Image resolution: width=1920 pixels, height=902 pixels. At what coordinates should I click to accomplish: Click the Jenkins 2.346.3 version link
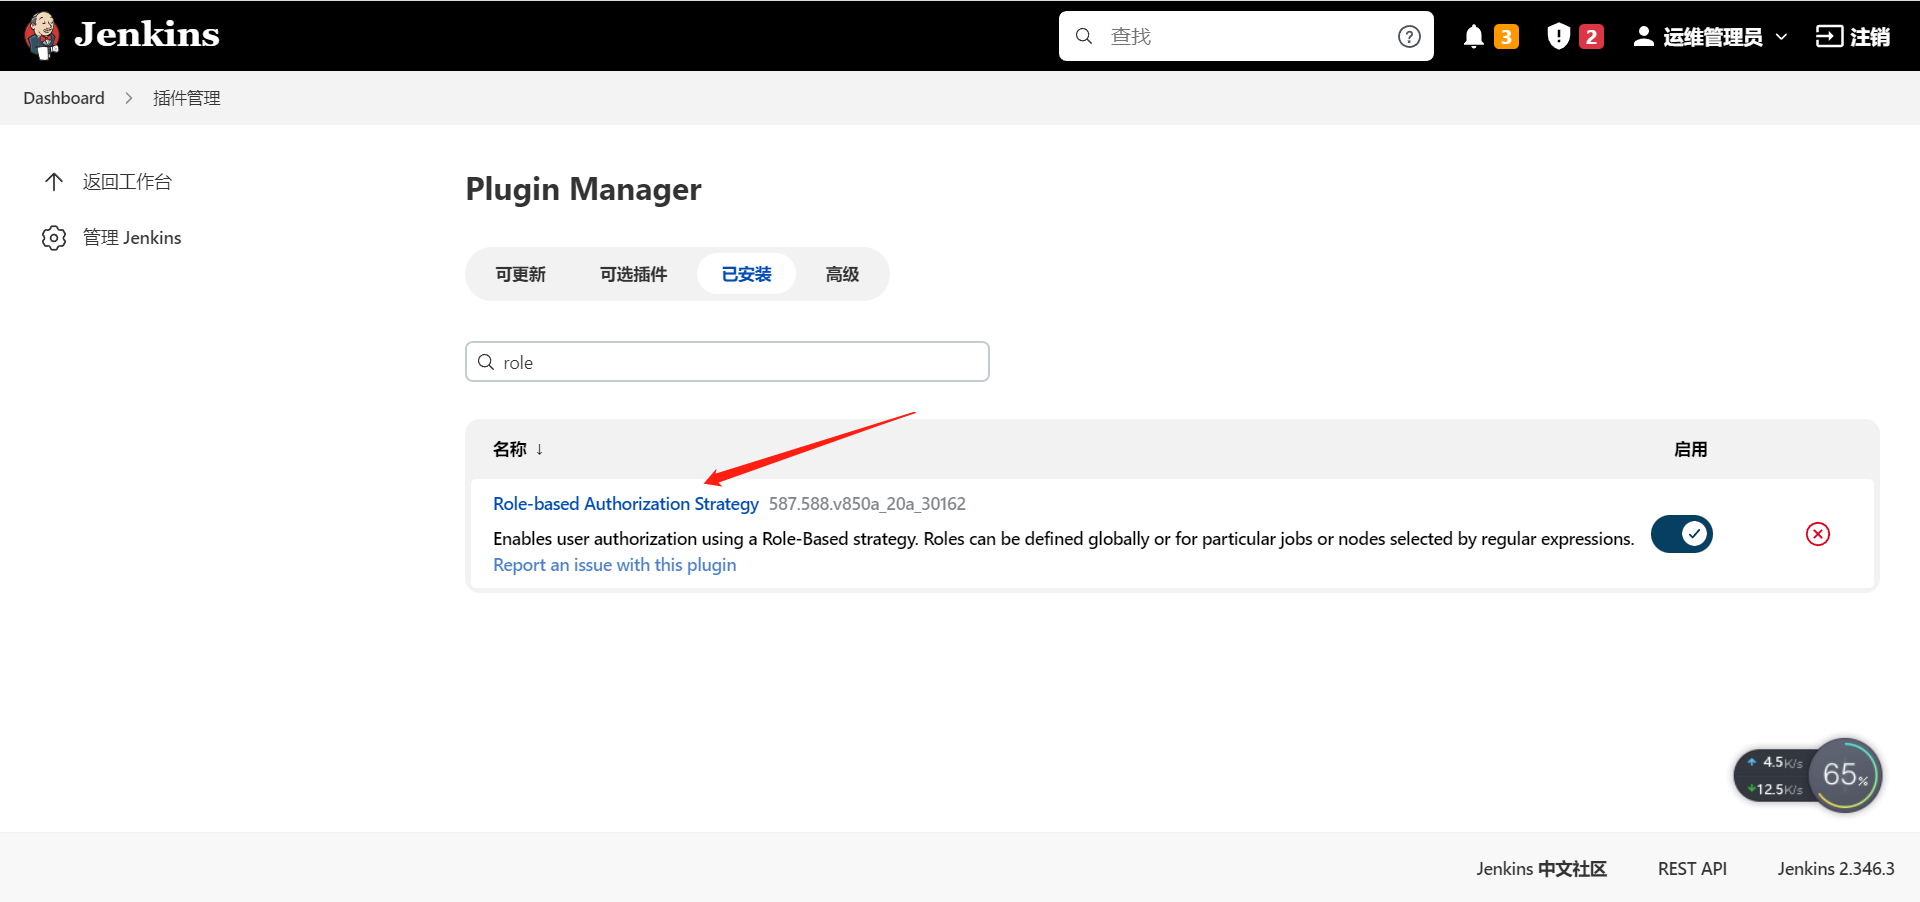coord(1836,869)
